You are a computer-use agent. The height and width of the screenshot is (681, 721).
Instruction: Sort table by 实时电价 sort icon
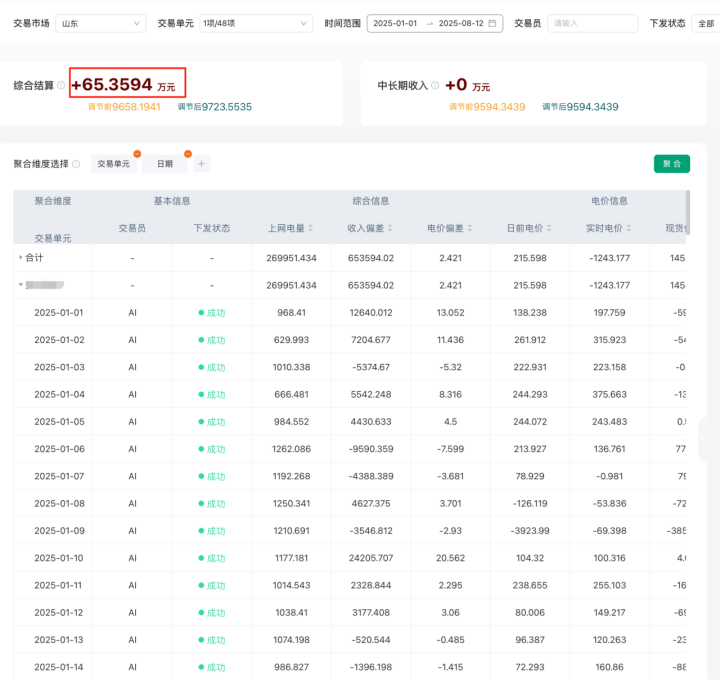tap(630, 228)
